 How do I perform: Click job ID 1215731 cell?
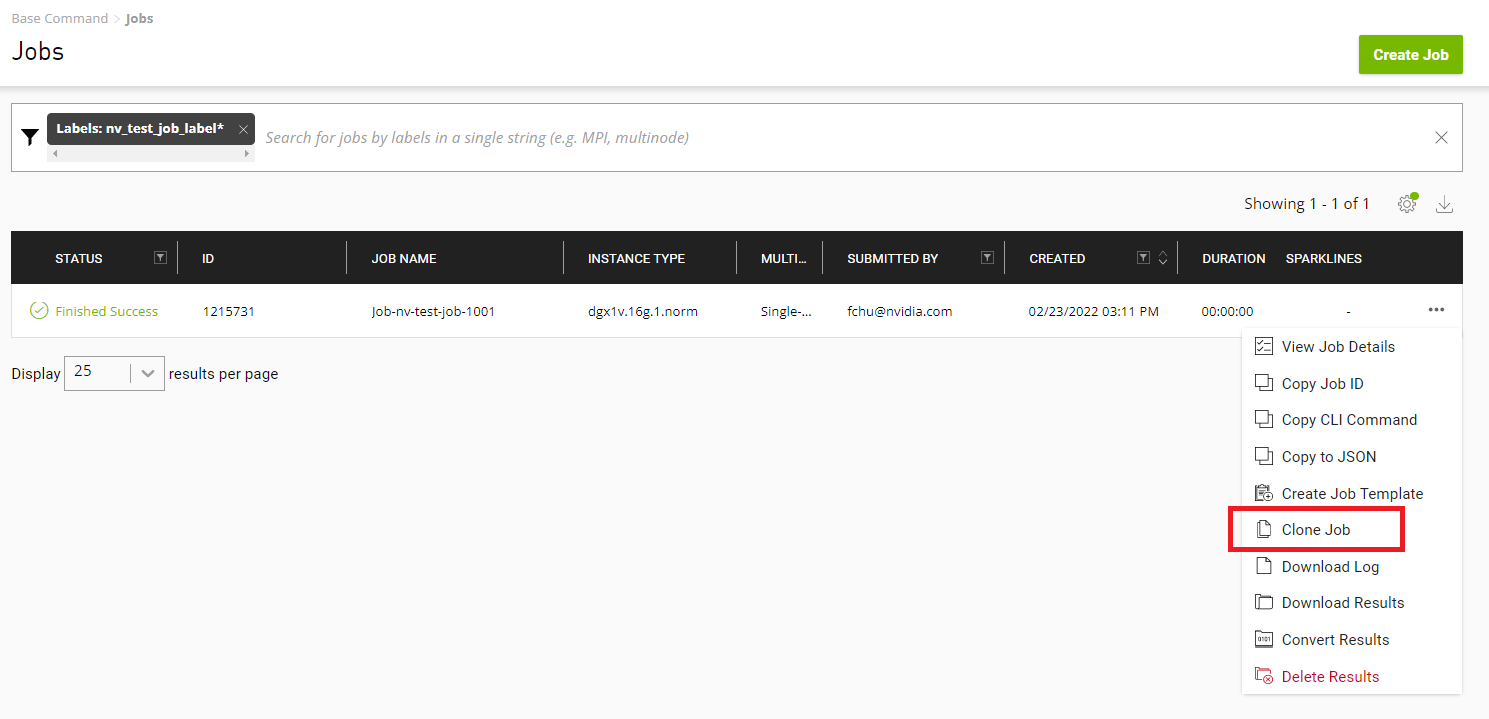(x=228, y=311)
